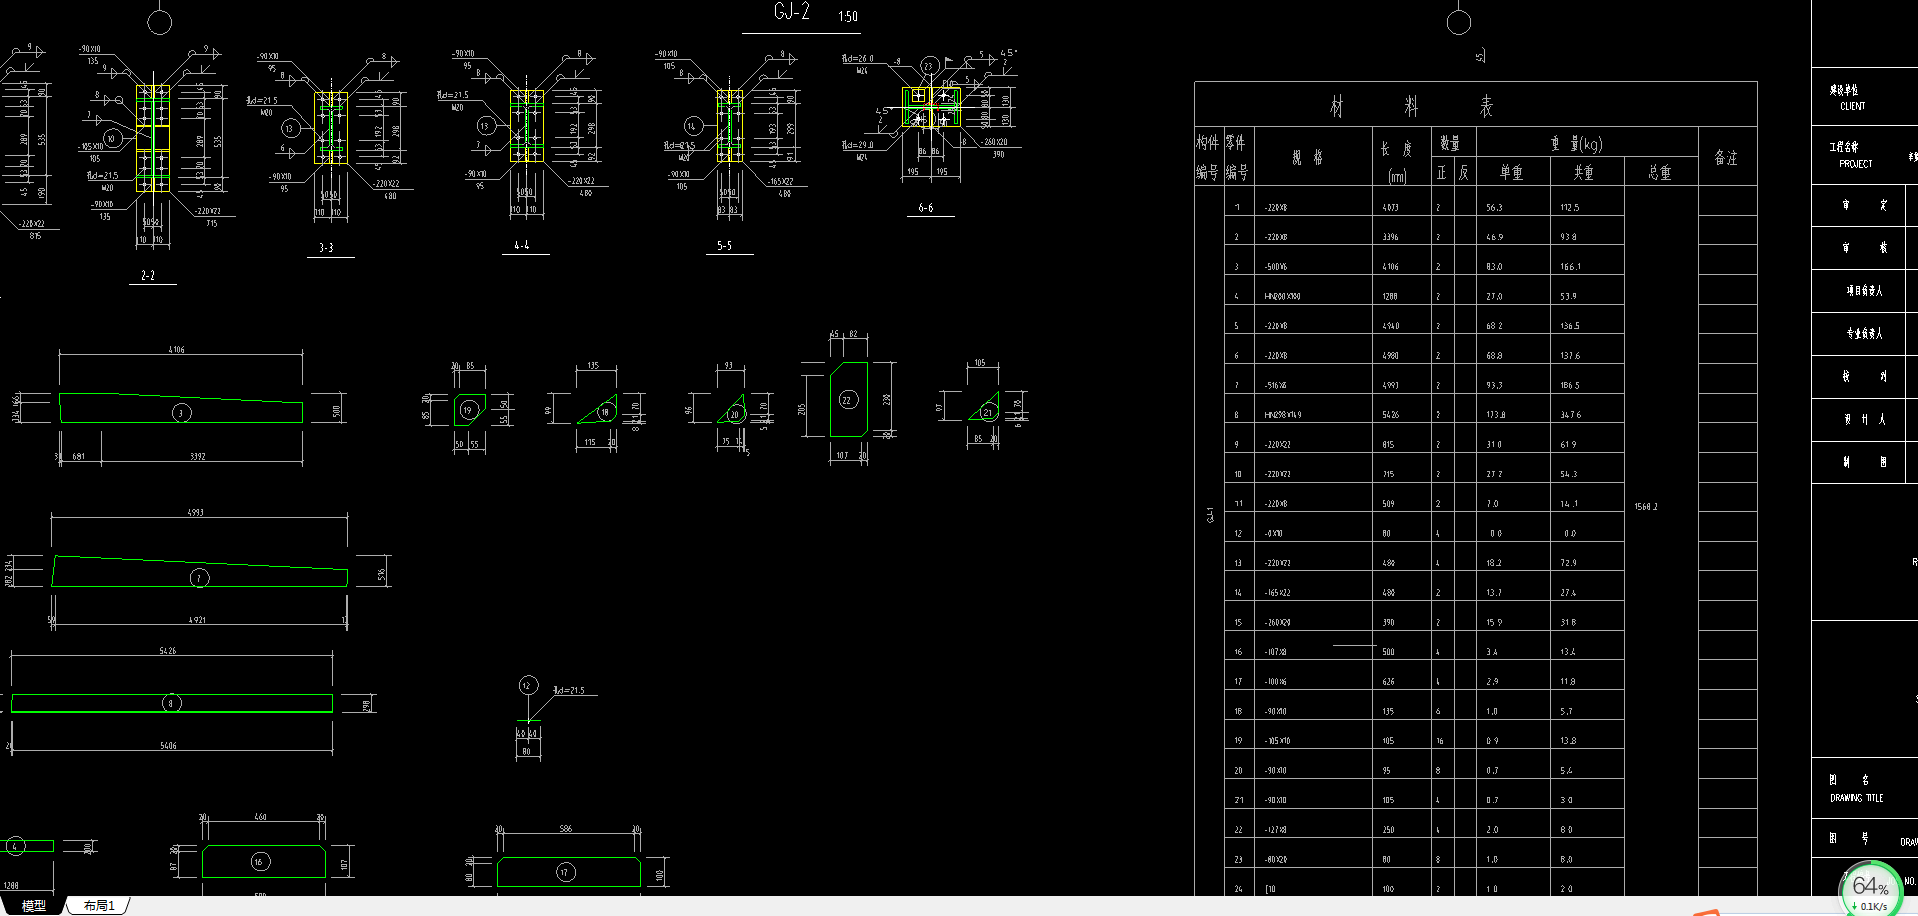Select the section label 6-6
The image size is (1918, 916).
point(926,208)
